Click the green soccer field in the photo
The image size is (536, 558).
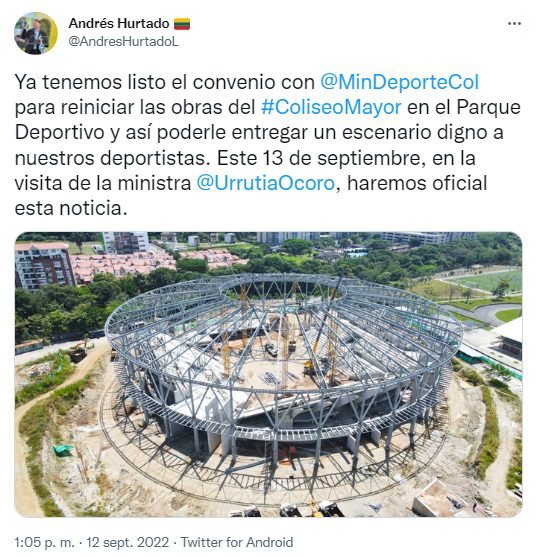point(484,281)
